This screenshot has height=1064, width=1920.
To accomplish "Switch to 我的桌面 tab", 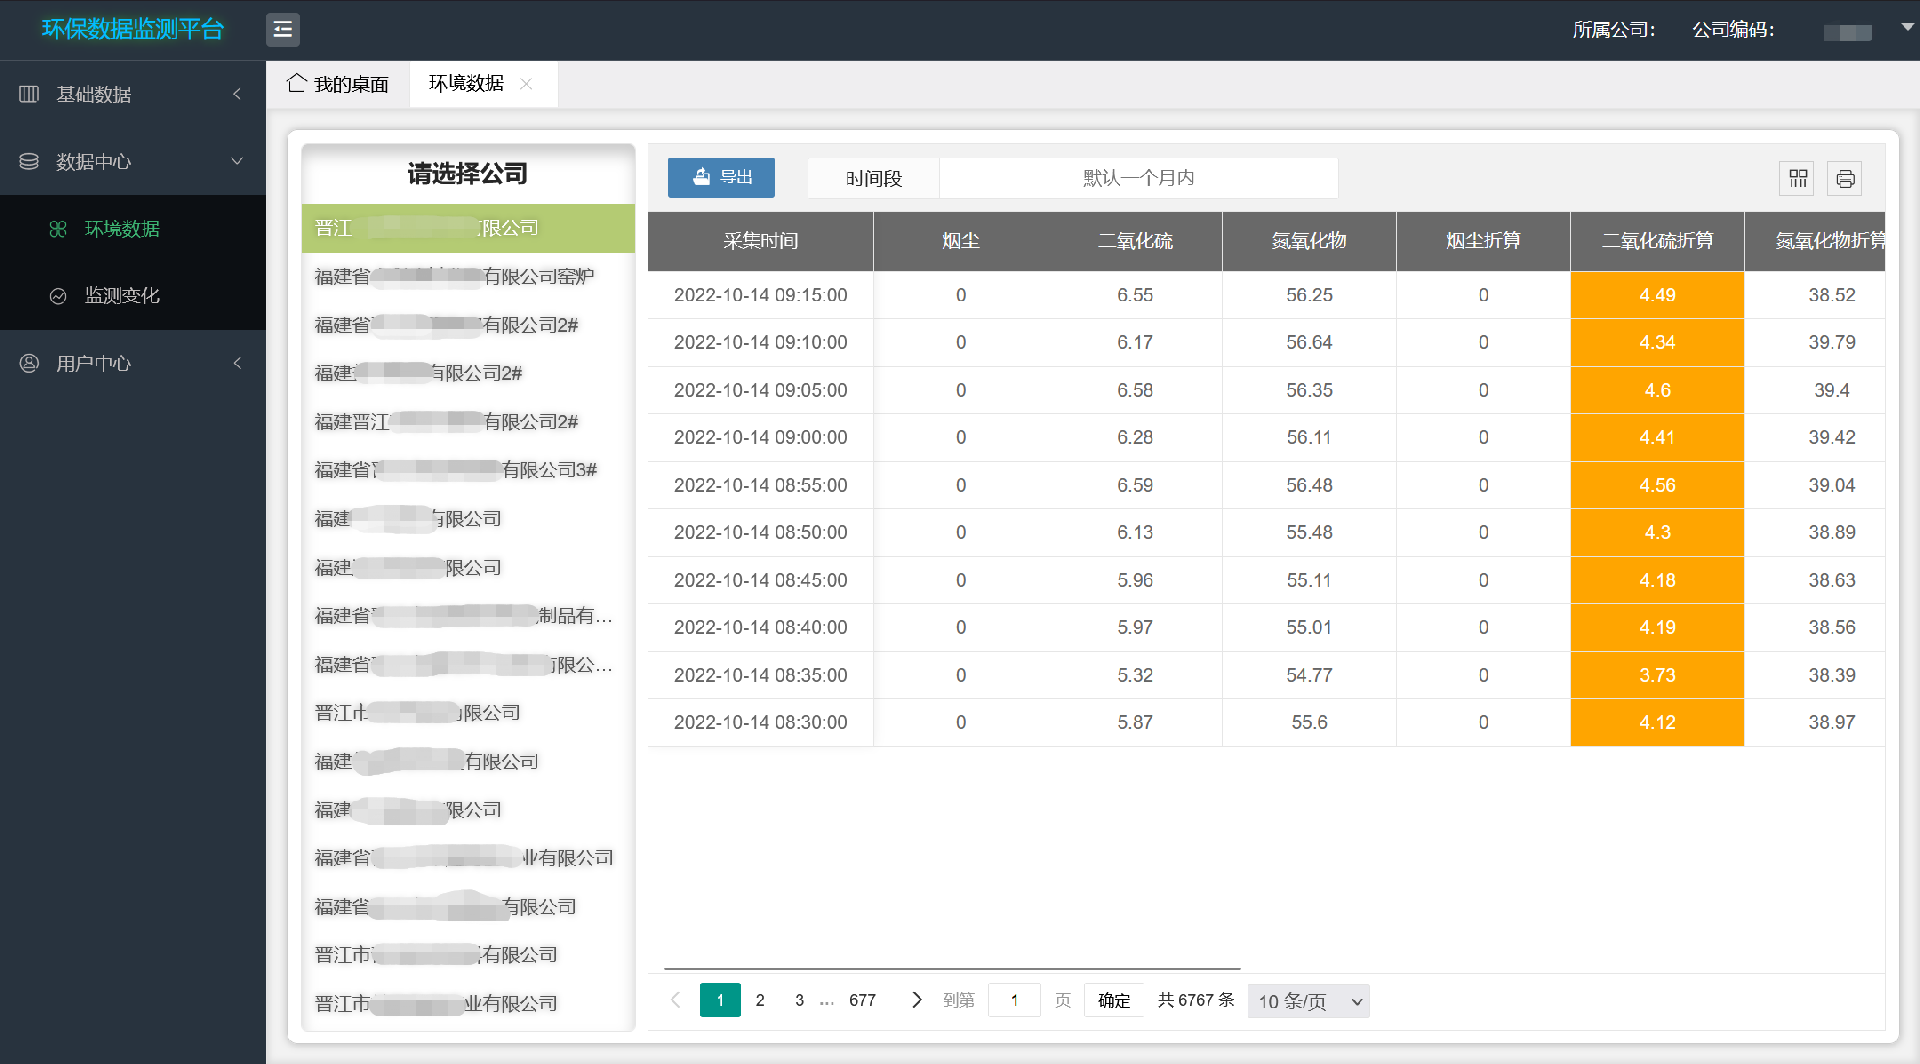I will [338, 84].
